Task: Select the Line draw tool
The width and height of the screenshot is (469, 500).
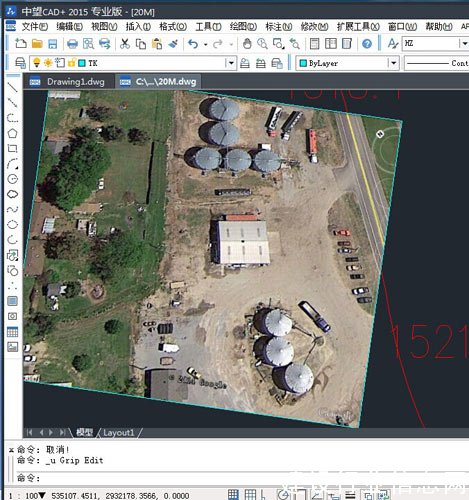Action: pyautogui.click(x=12, y=87)
